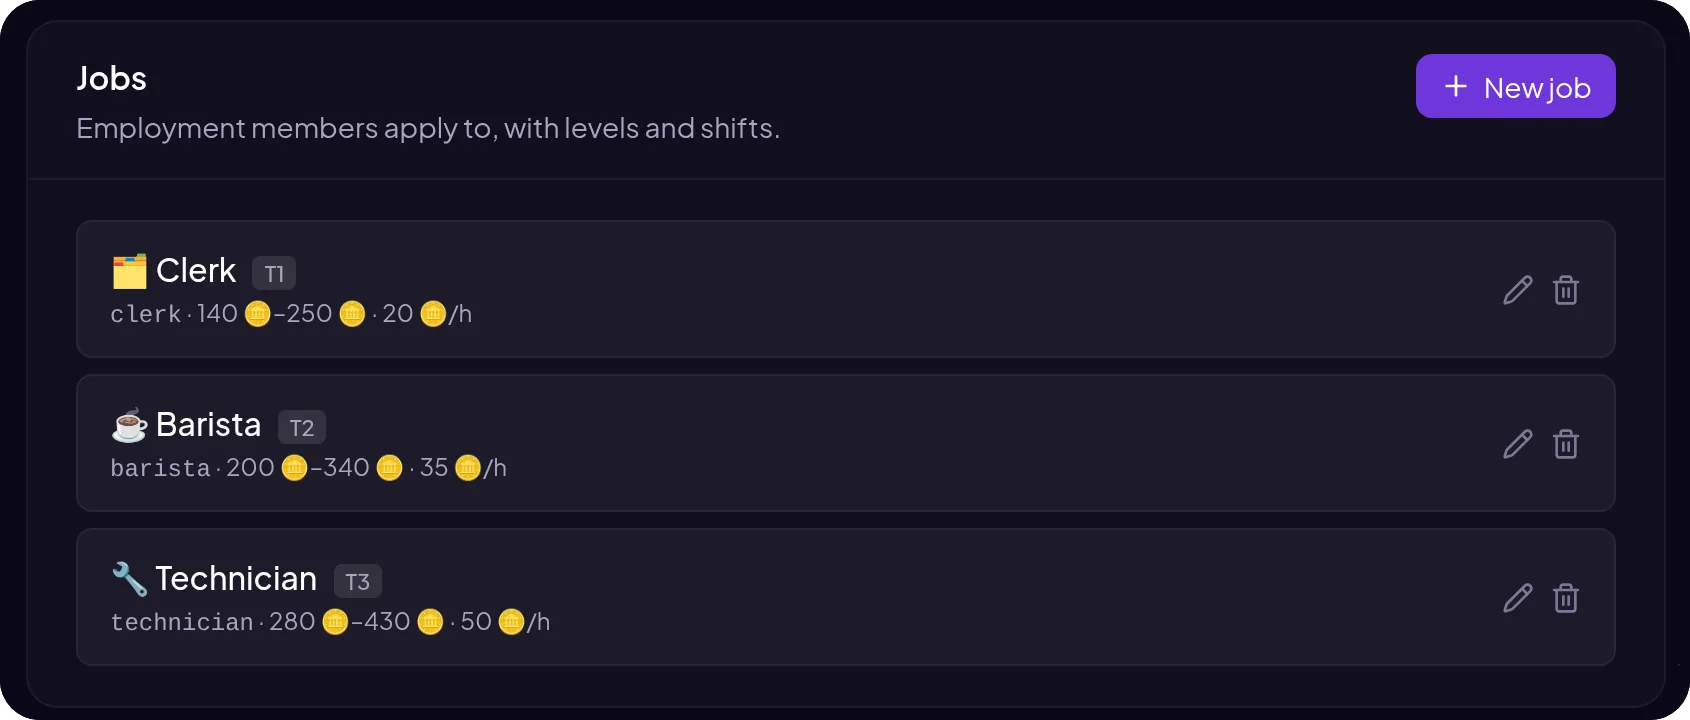This screenshot has width=1690, height=720.
Task: Edit the Barista job with pencil icon
Action: [x=1517, y=444]
